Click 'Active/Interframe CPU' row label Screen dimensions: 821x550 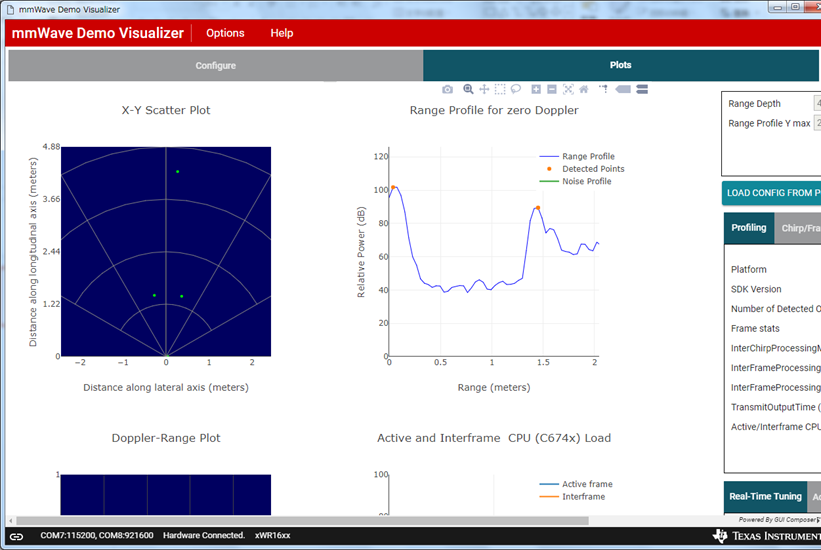pyautogui.click(x=775, y=427)
